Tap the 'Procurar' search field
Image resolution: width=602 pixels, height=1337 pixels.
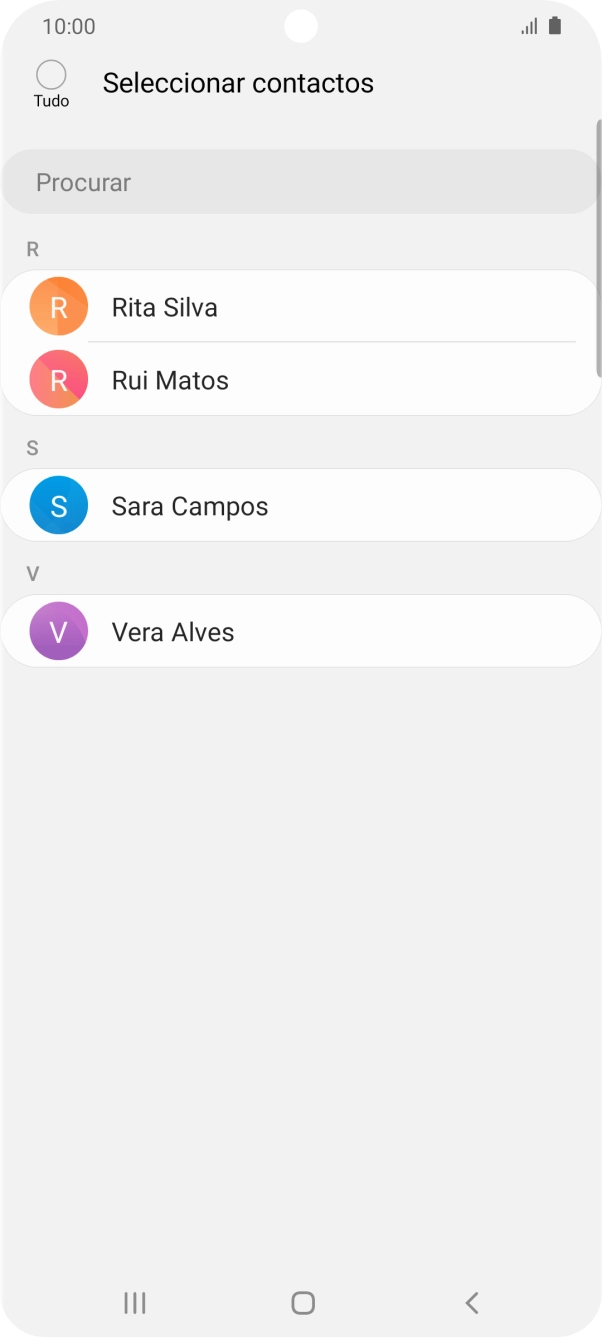[300, 181]
